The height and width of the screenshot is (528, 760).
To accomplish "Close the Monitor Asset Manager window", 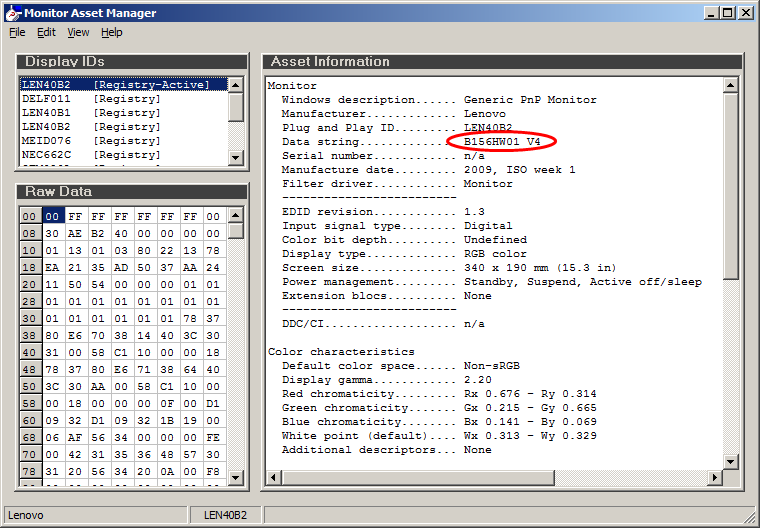I will tap(746, 13).
